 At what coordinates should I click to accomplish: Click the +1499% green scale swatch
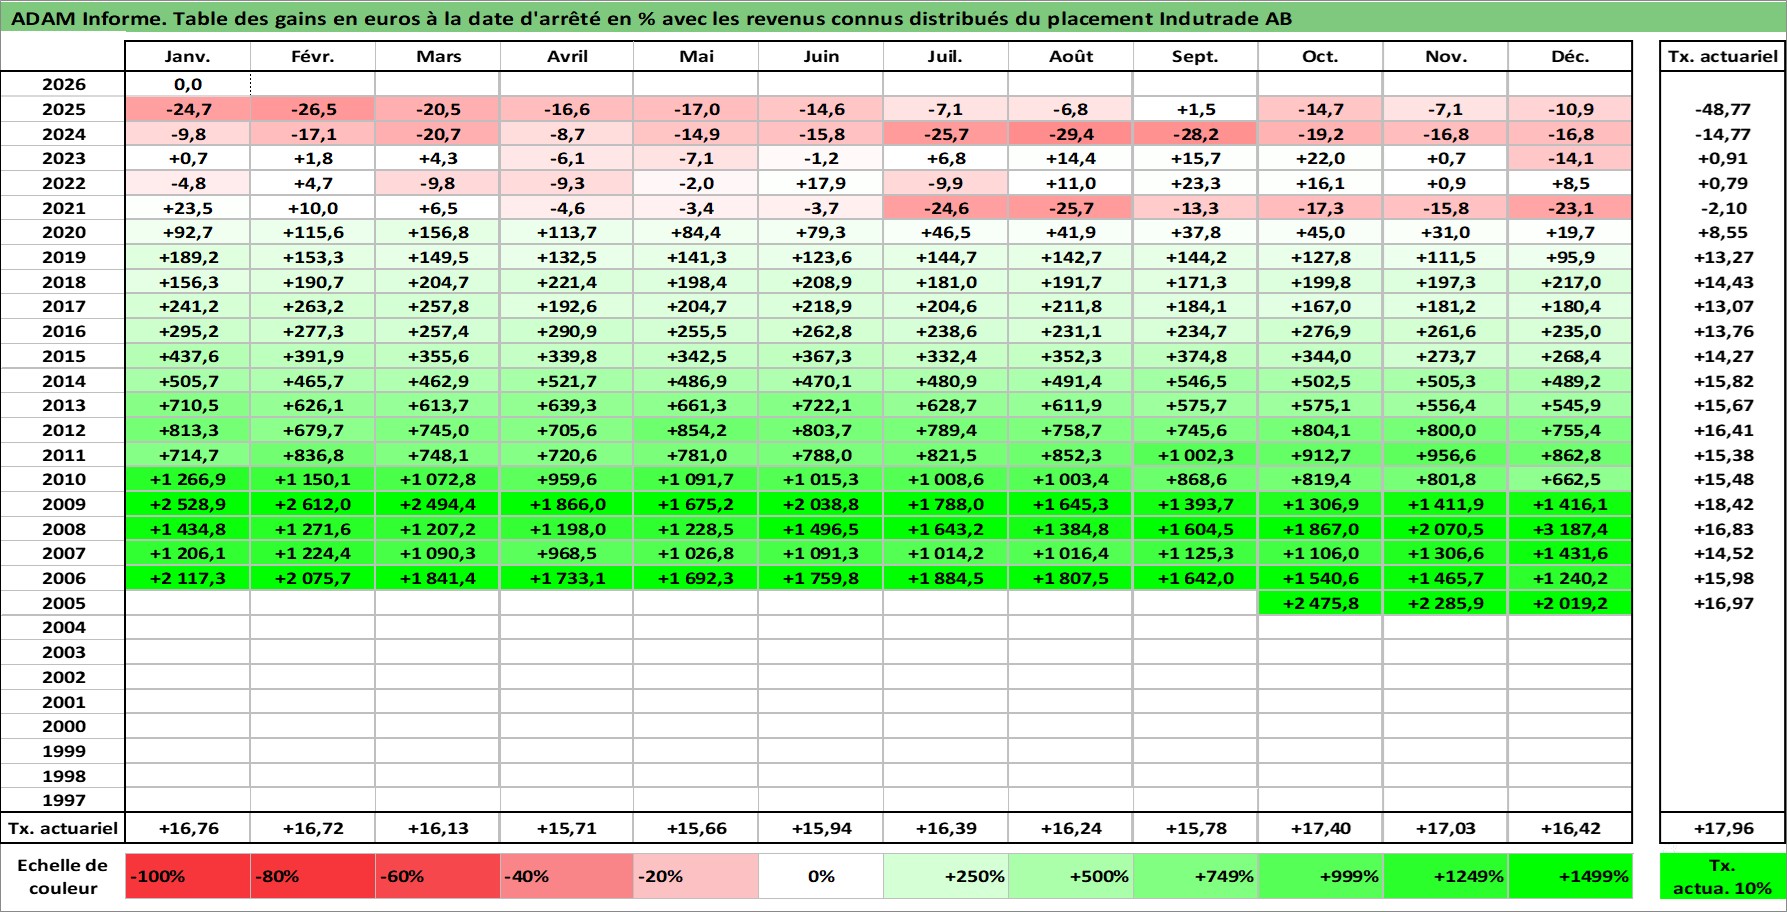[1570, 876]
